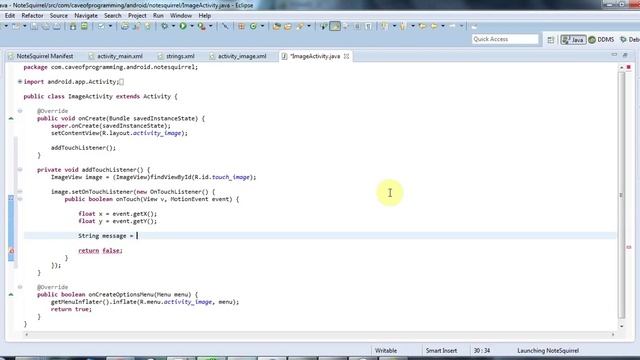Click the error marker beside return false line
This screenshot has width=640, height=360.
[x=11, y=251]
